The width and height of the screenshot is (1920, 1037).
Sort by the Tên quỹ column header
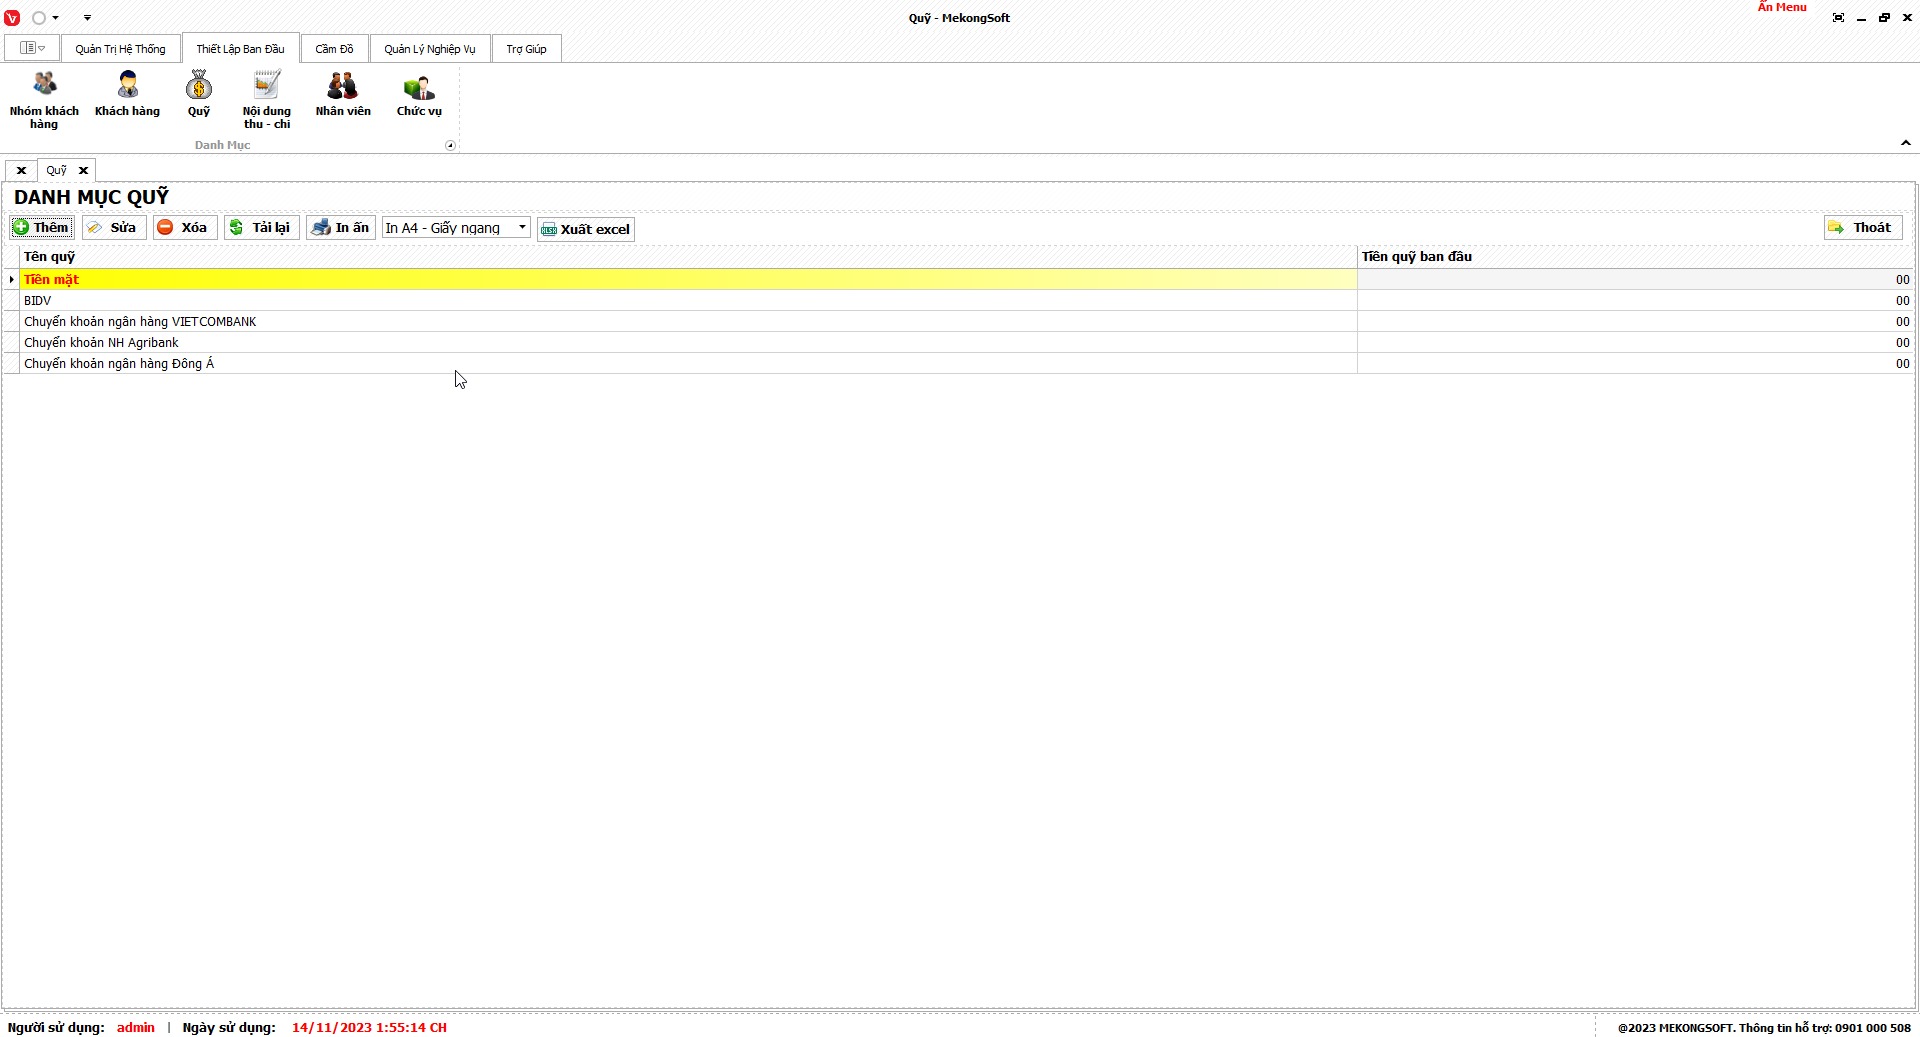pyautogui.click(x=688, y=257)
